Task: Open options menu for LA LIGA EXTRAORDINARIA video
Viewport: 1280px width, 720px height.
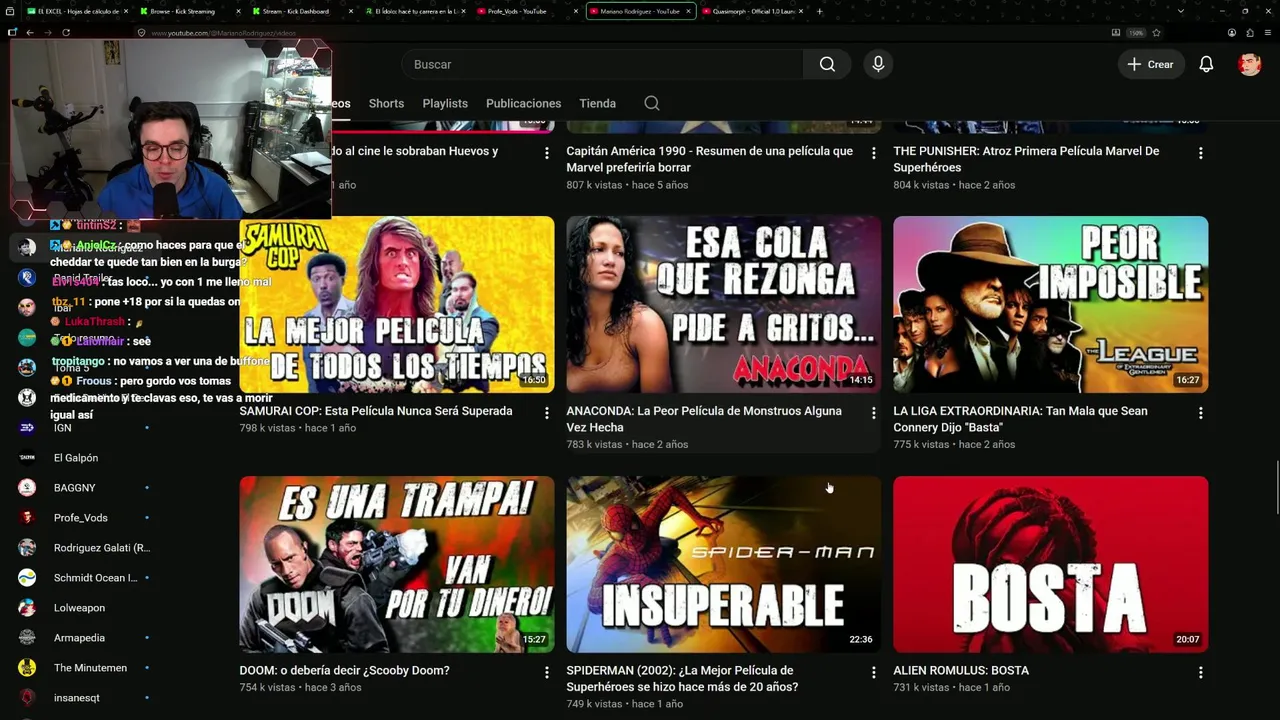Action: pos(1201,413)
